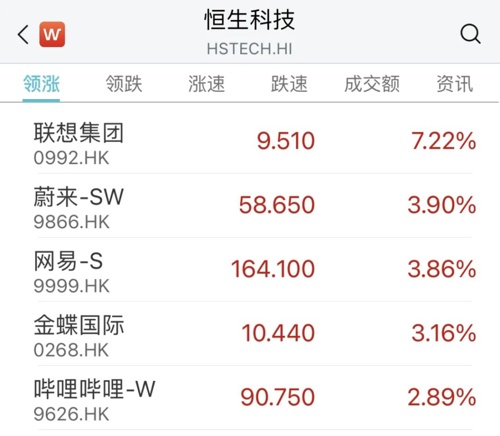Open the 成交额 tab
The width and height of the screenshot is (500, 436).
[x=372, y=84]
